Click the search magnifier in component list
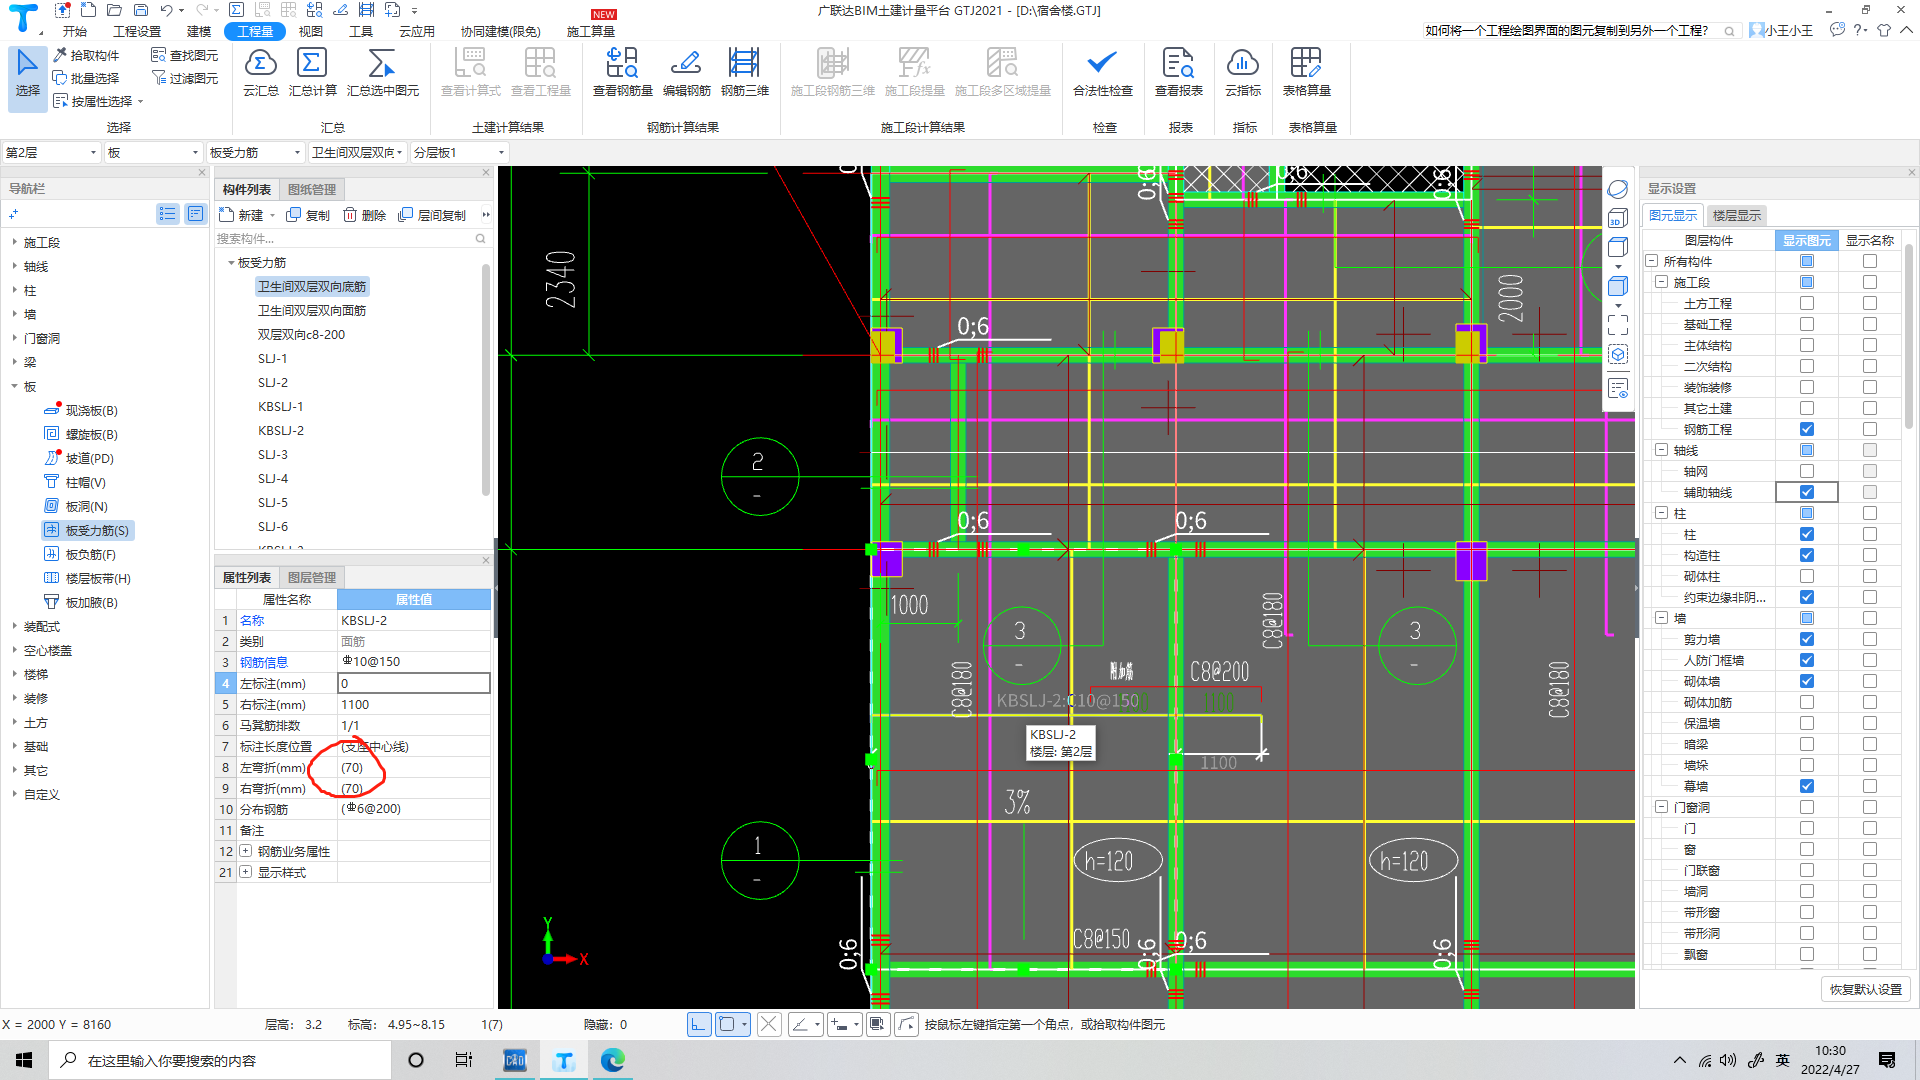 pyautogui.click(x=480, y=238)
